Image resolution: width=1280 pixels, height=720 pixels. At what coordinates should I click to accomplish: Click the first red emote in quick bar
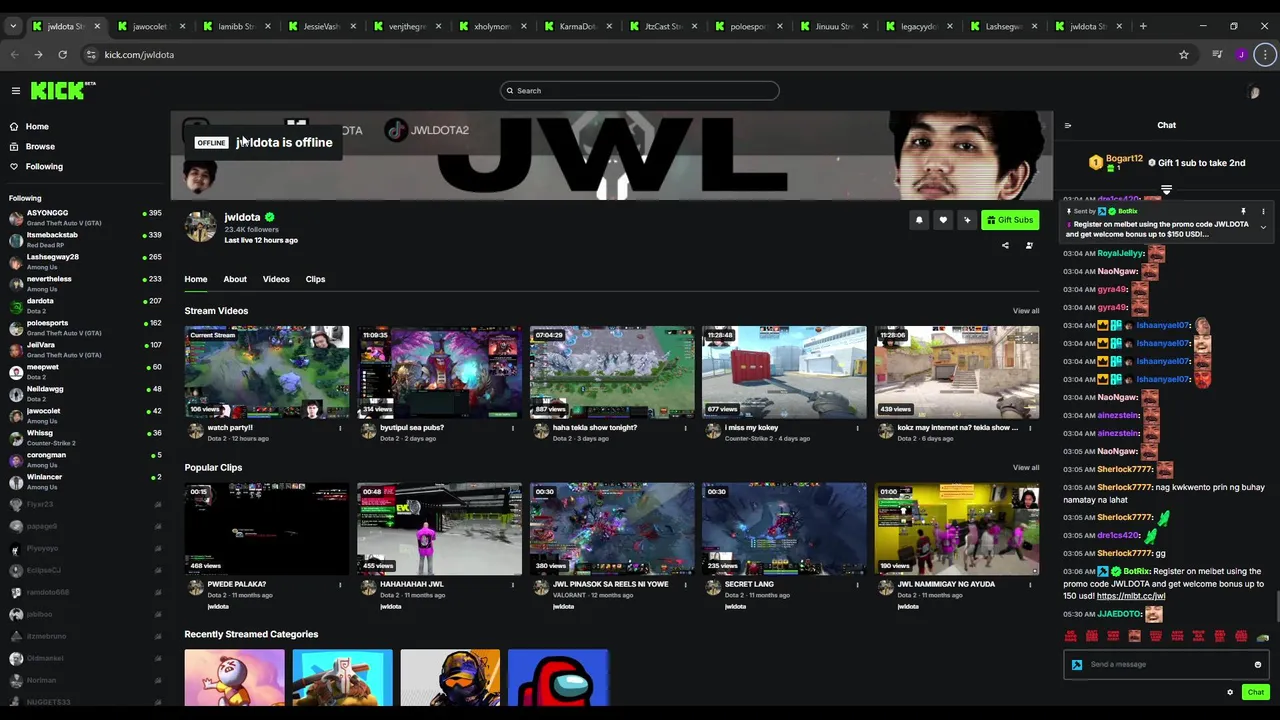coord(1071,636)
